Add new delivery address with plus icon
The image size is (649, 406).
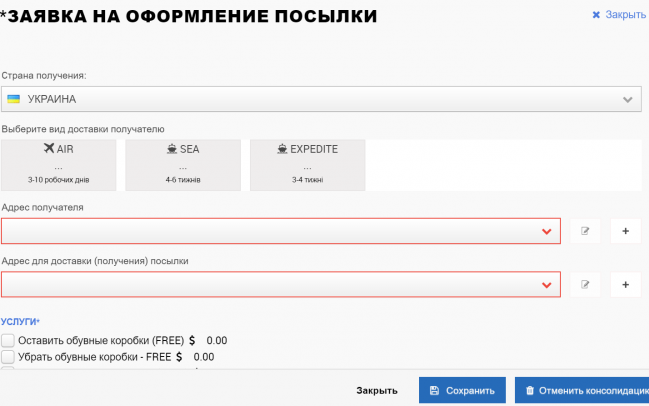point(625,284)
